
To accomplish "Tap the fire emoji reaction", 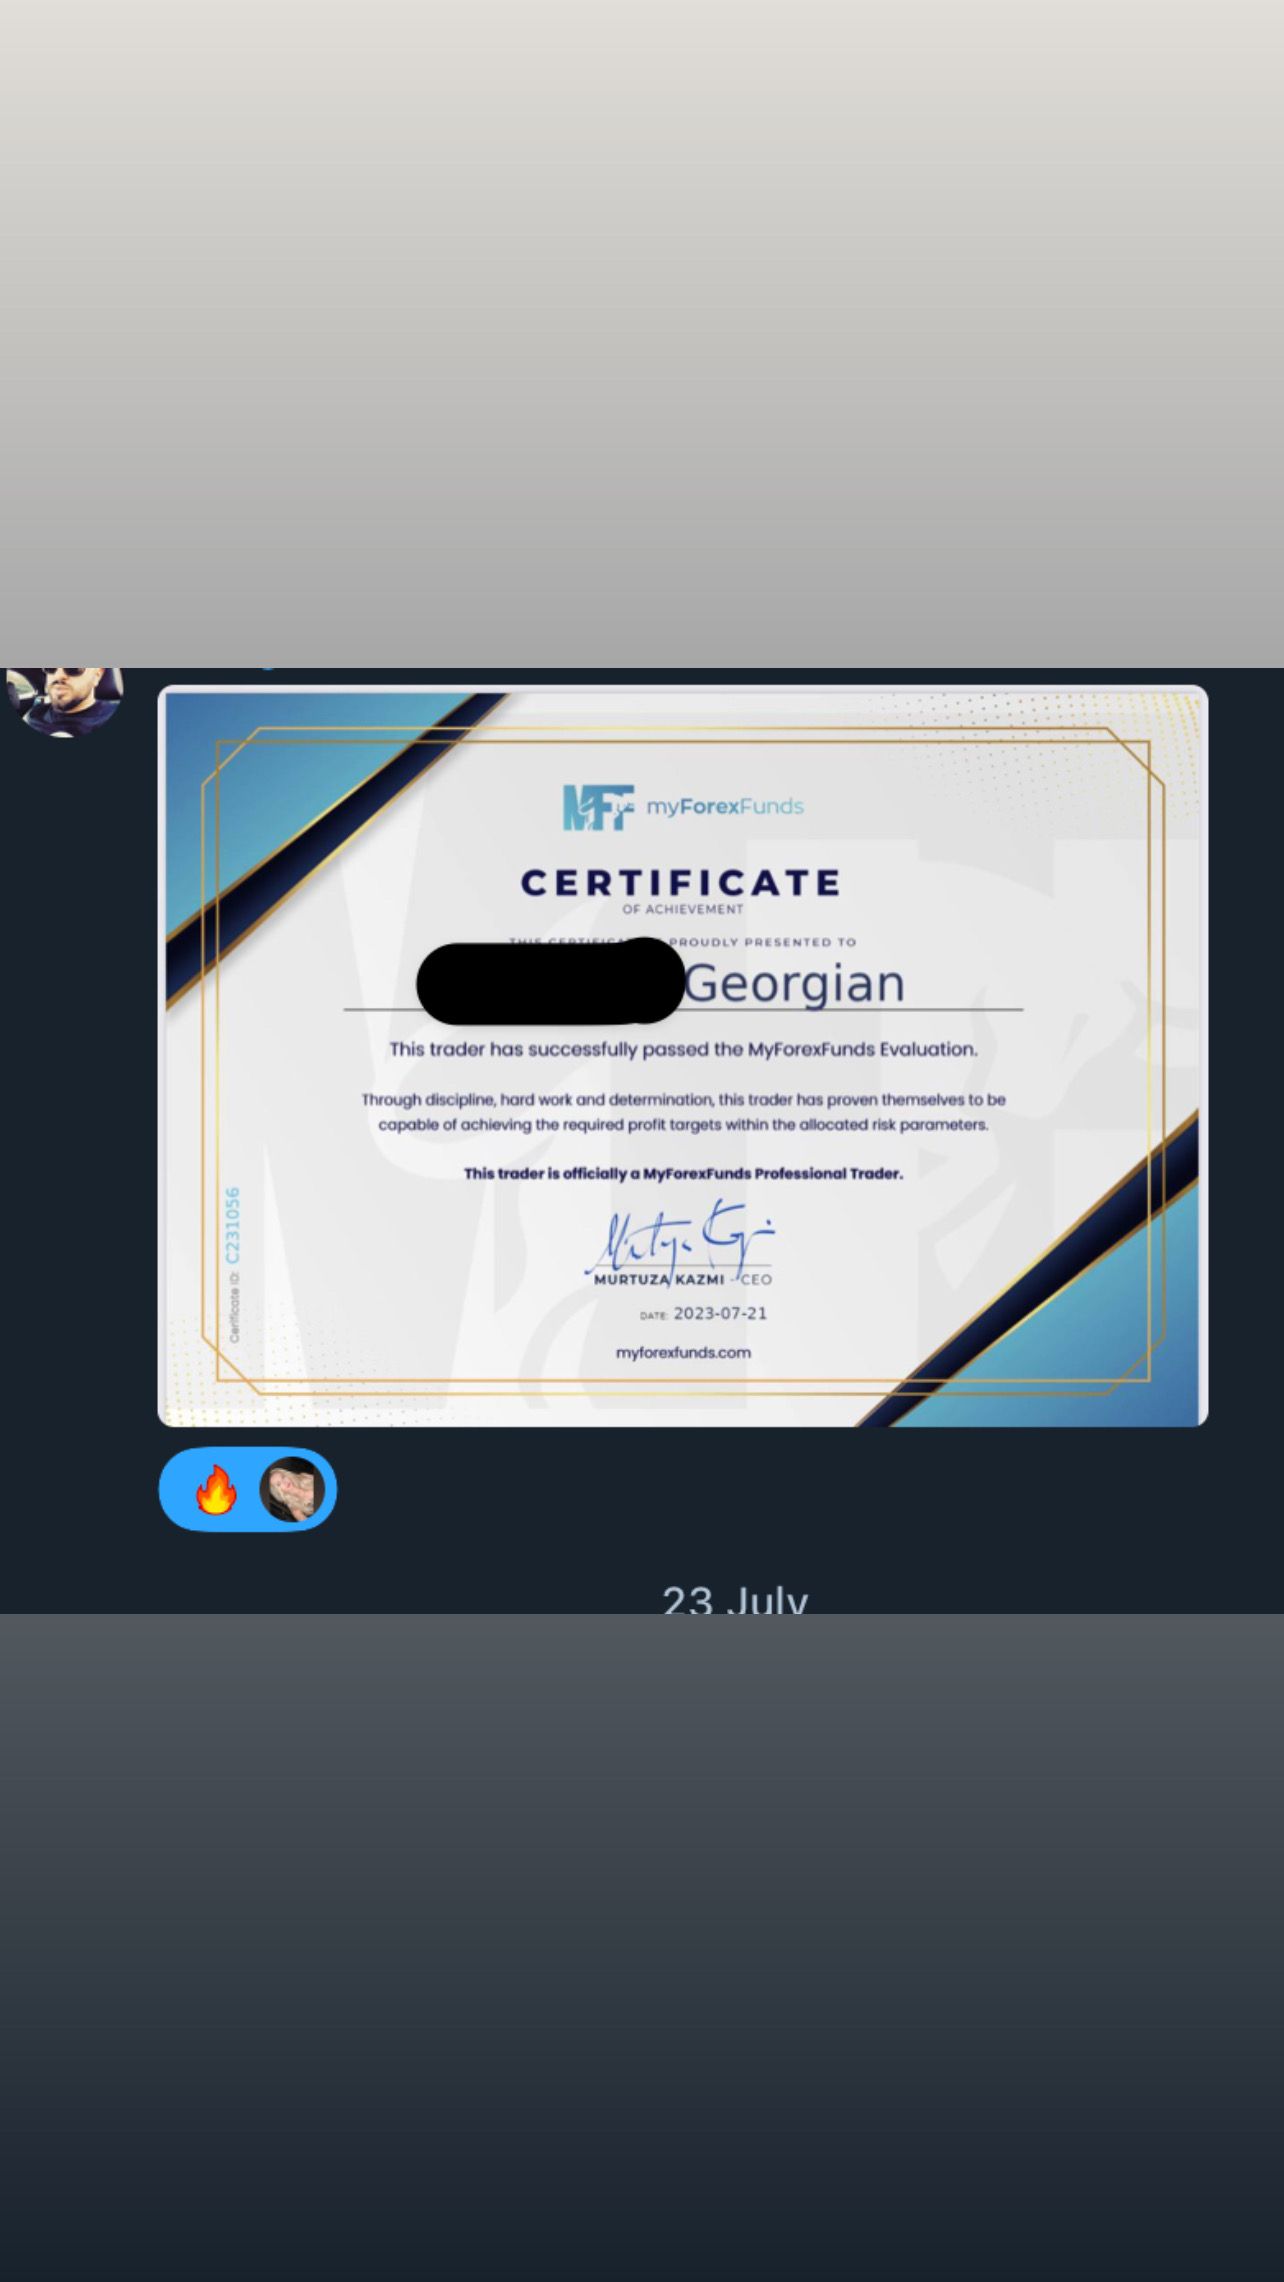I will pos(215,1490).
